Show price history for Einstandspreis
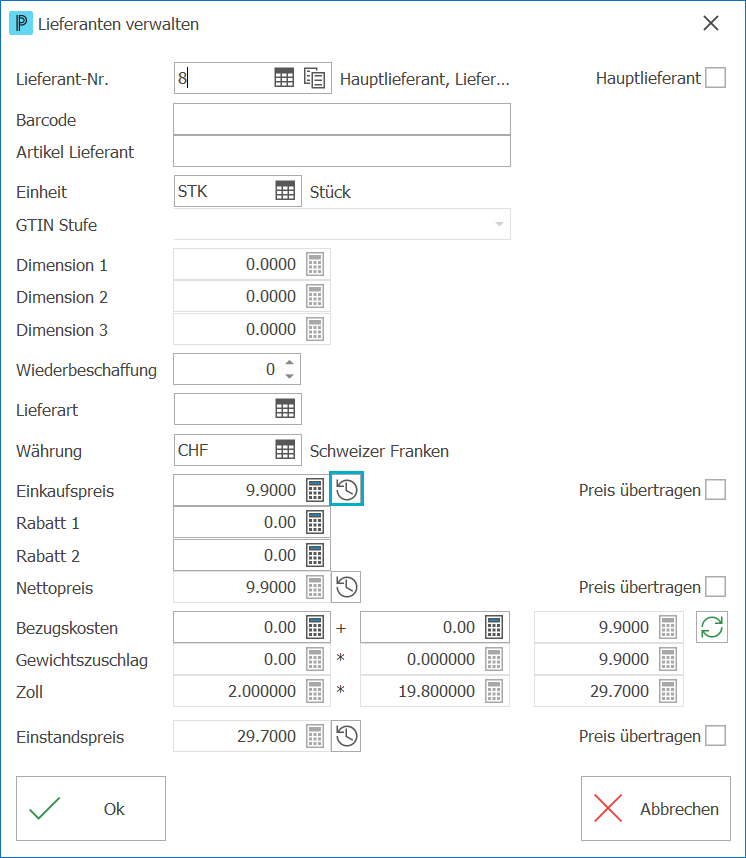Image resolution: width=746 pixels, height=858 pixels. tap(346, 736)
